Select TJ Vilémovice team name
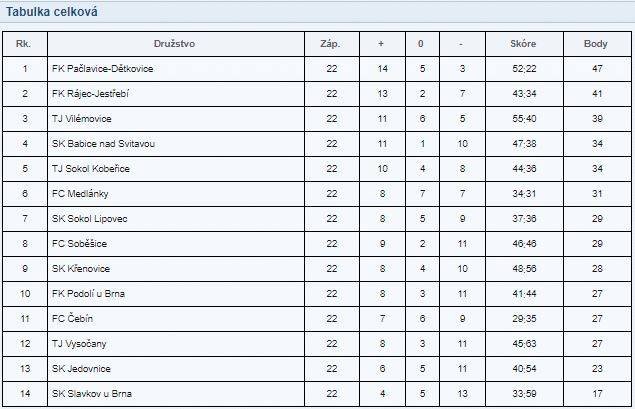Screen dimensions: 635x409 coord(81,119)
